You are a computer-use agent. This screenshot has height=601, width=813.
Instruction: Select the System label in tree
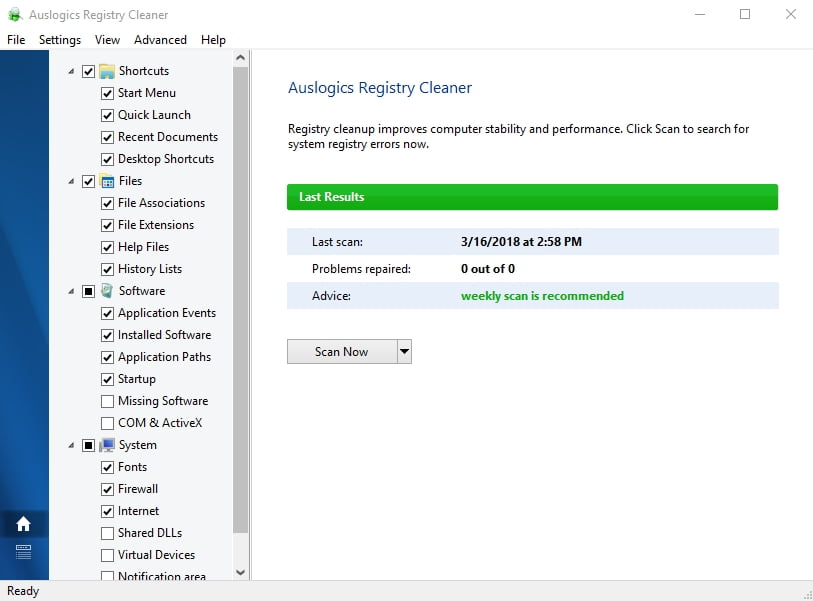(x=137, y=445)
